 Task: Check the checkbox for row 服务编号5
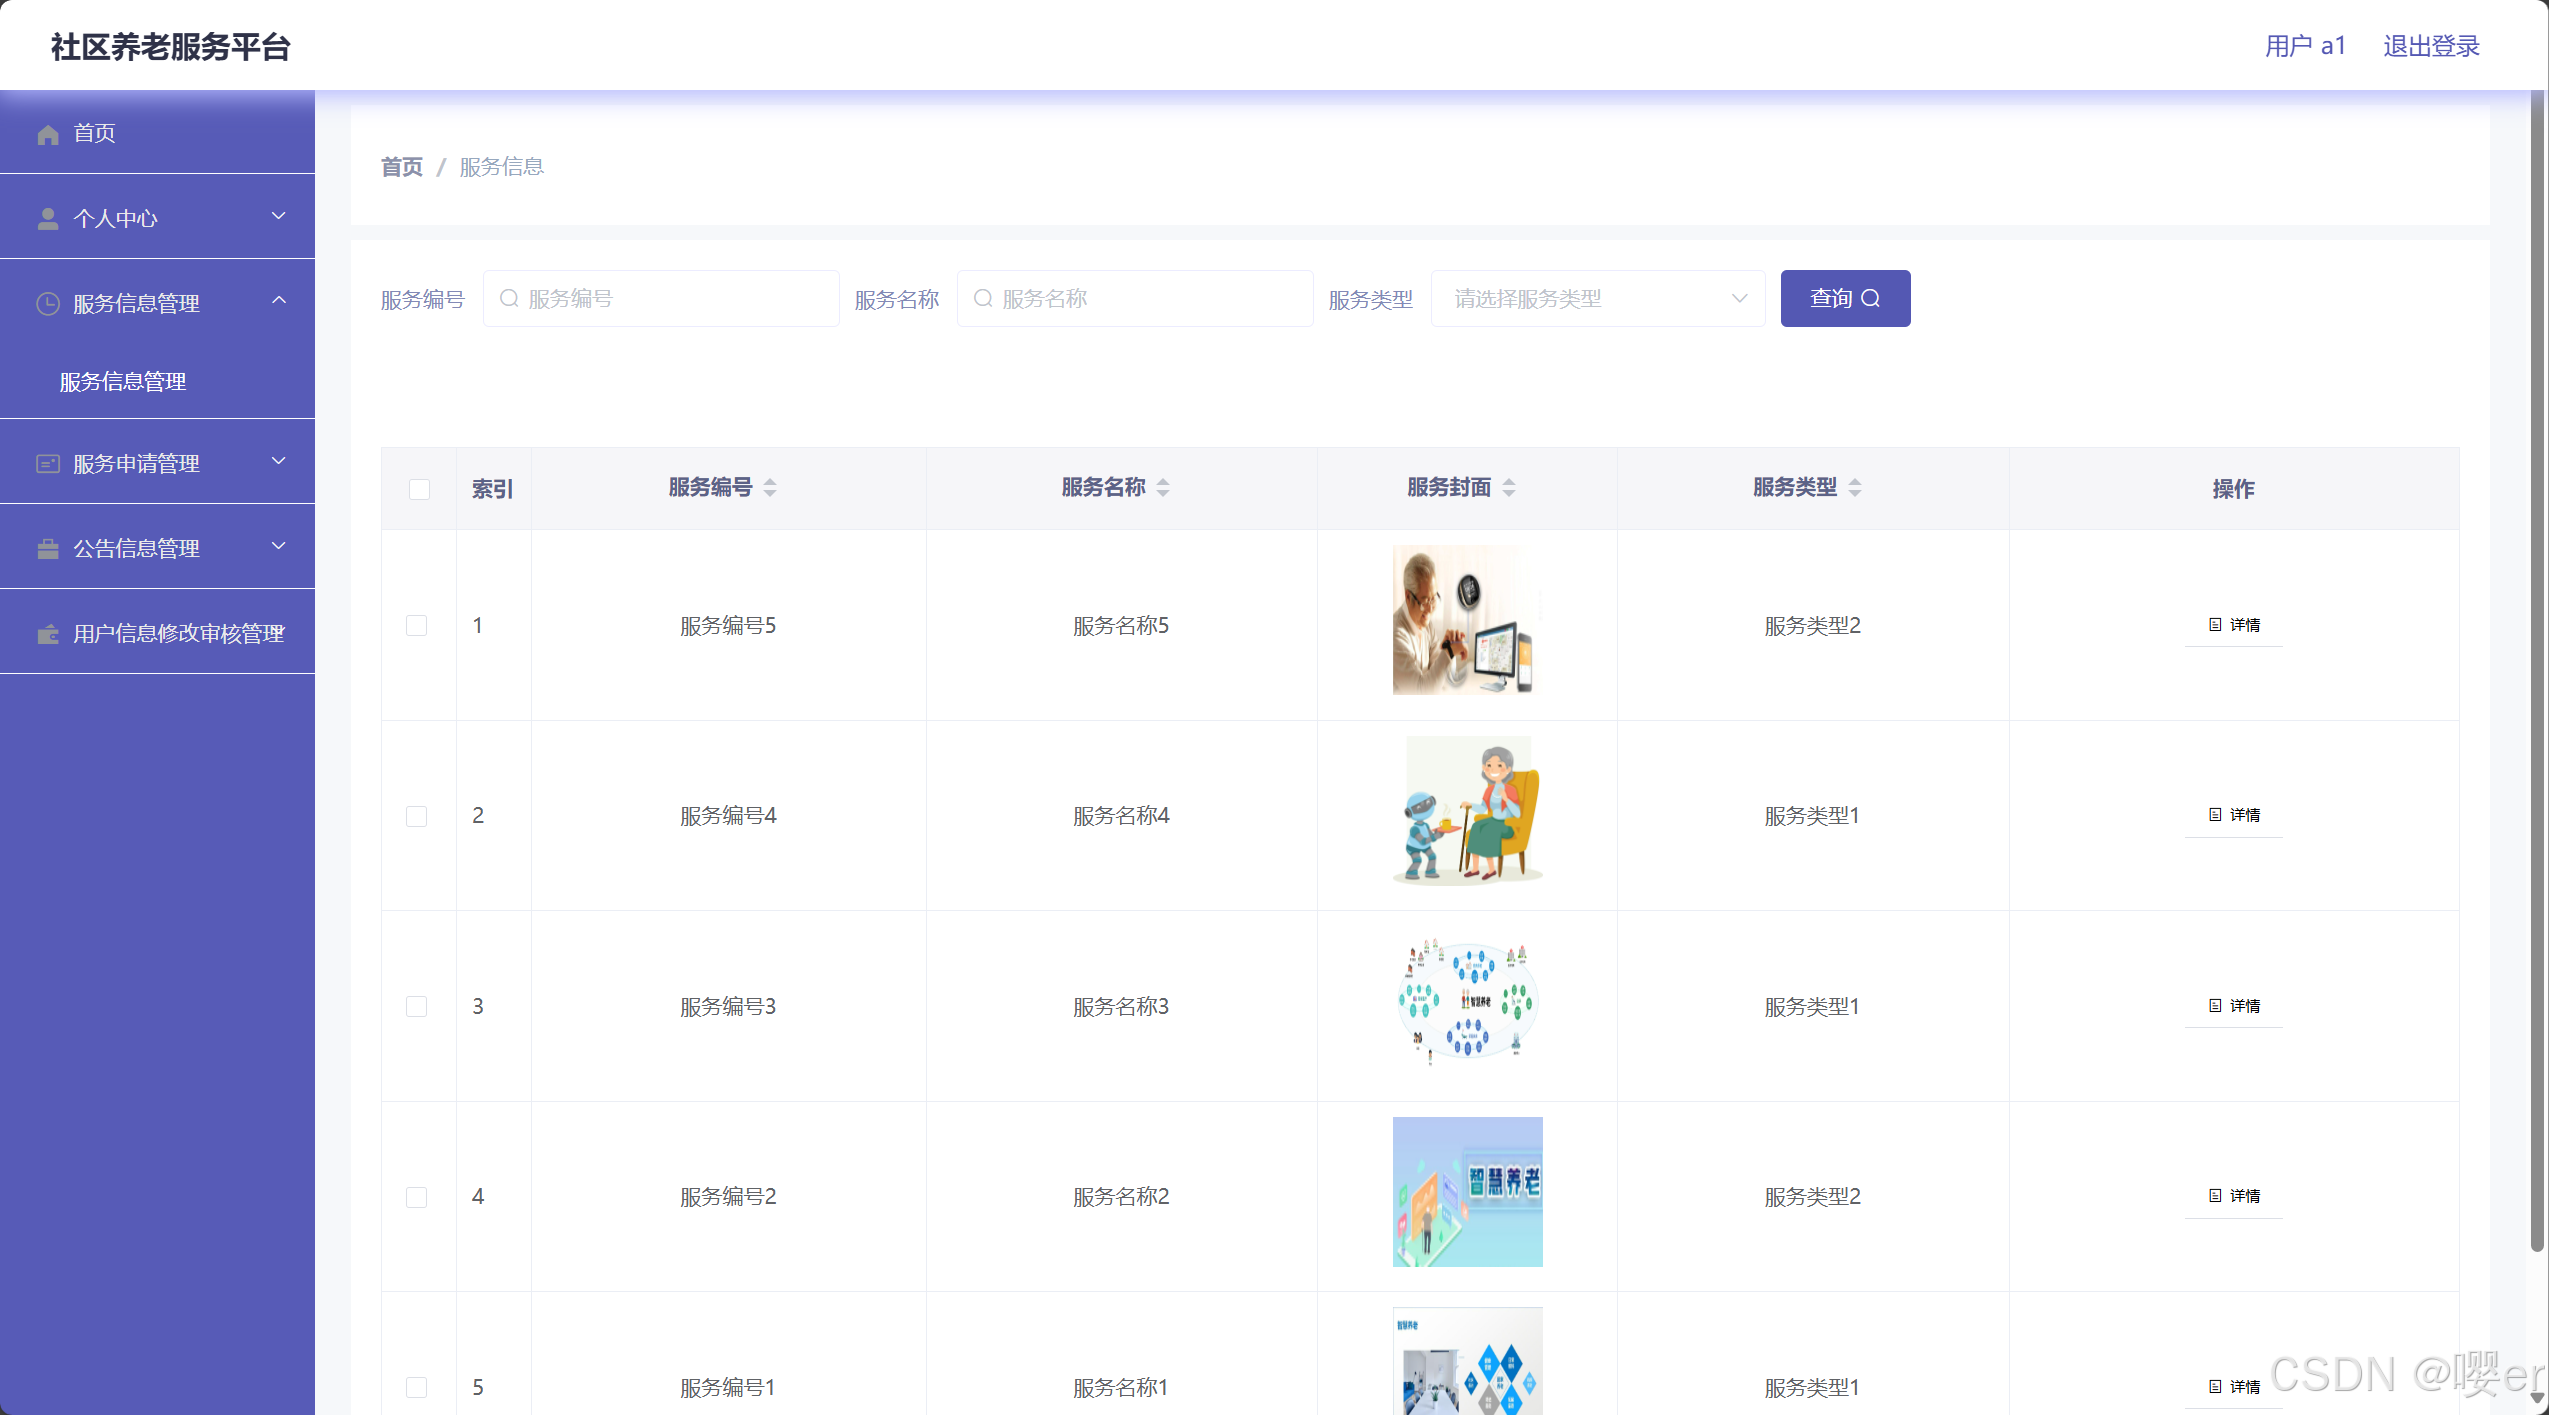click(x=417, y=626)
